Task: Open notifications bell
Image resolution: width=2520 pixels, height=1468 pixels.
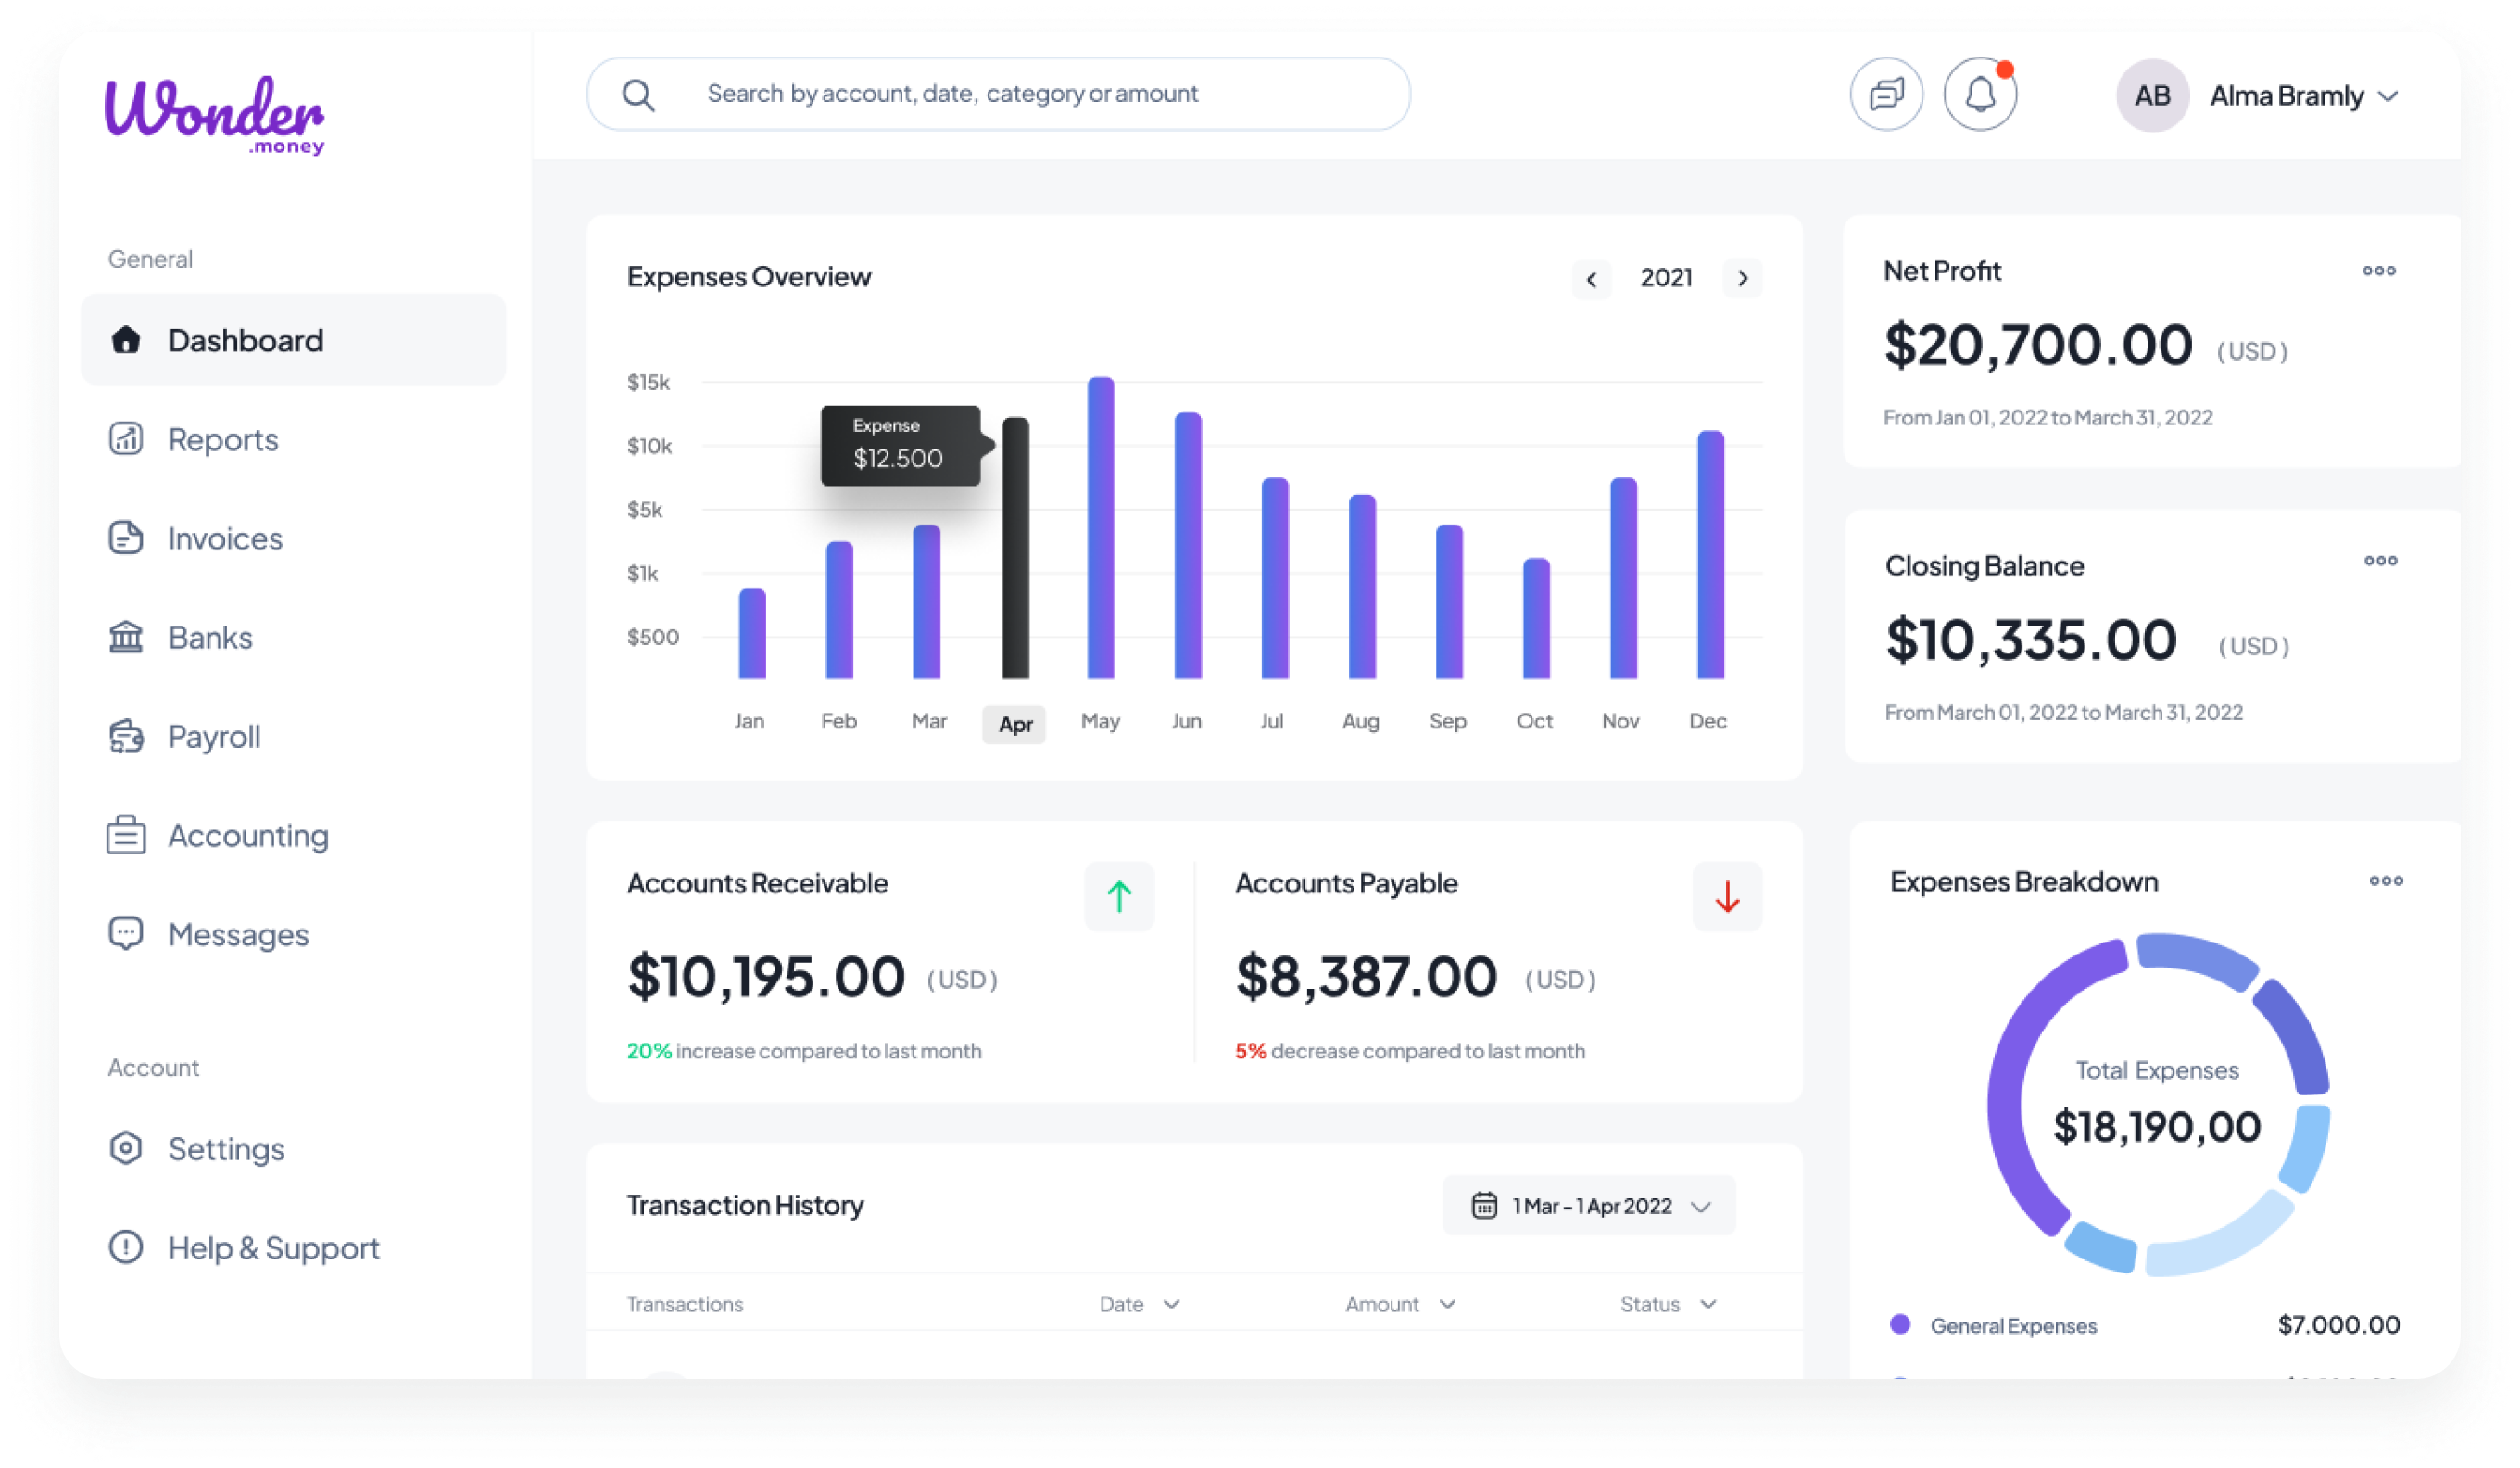Action: point(1980,94)
